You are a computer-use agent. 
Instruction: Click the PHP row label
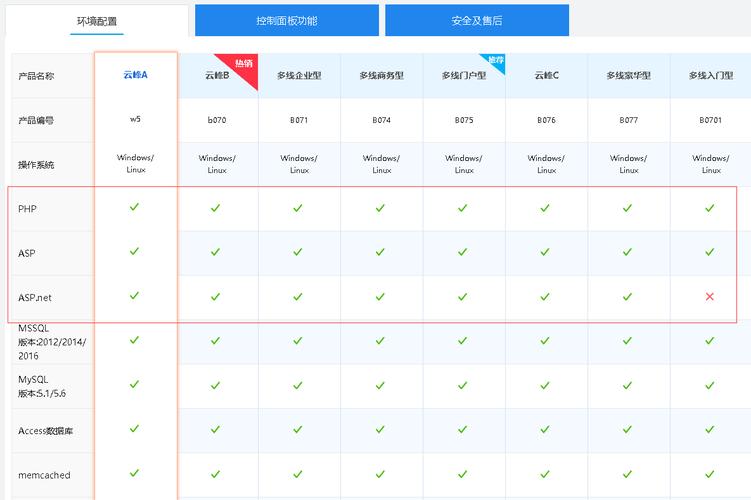(x=27, y=209)
